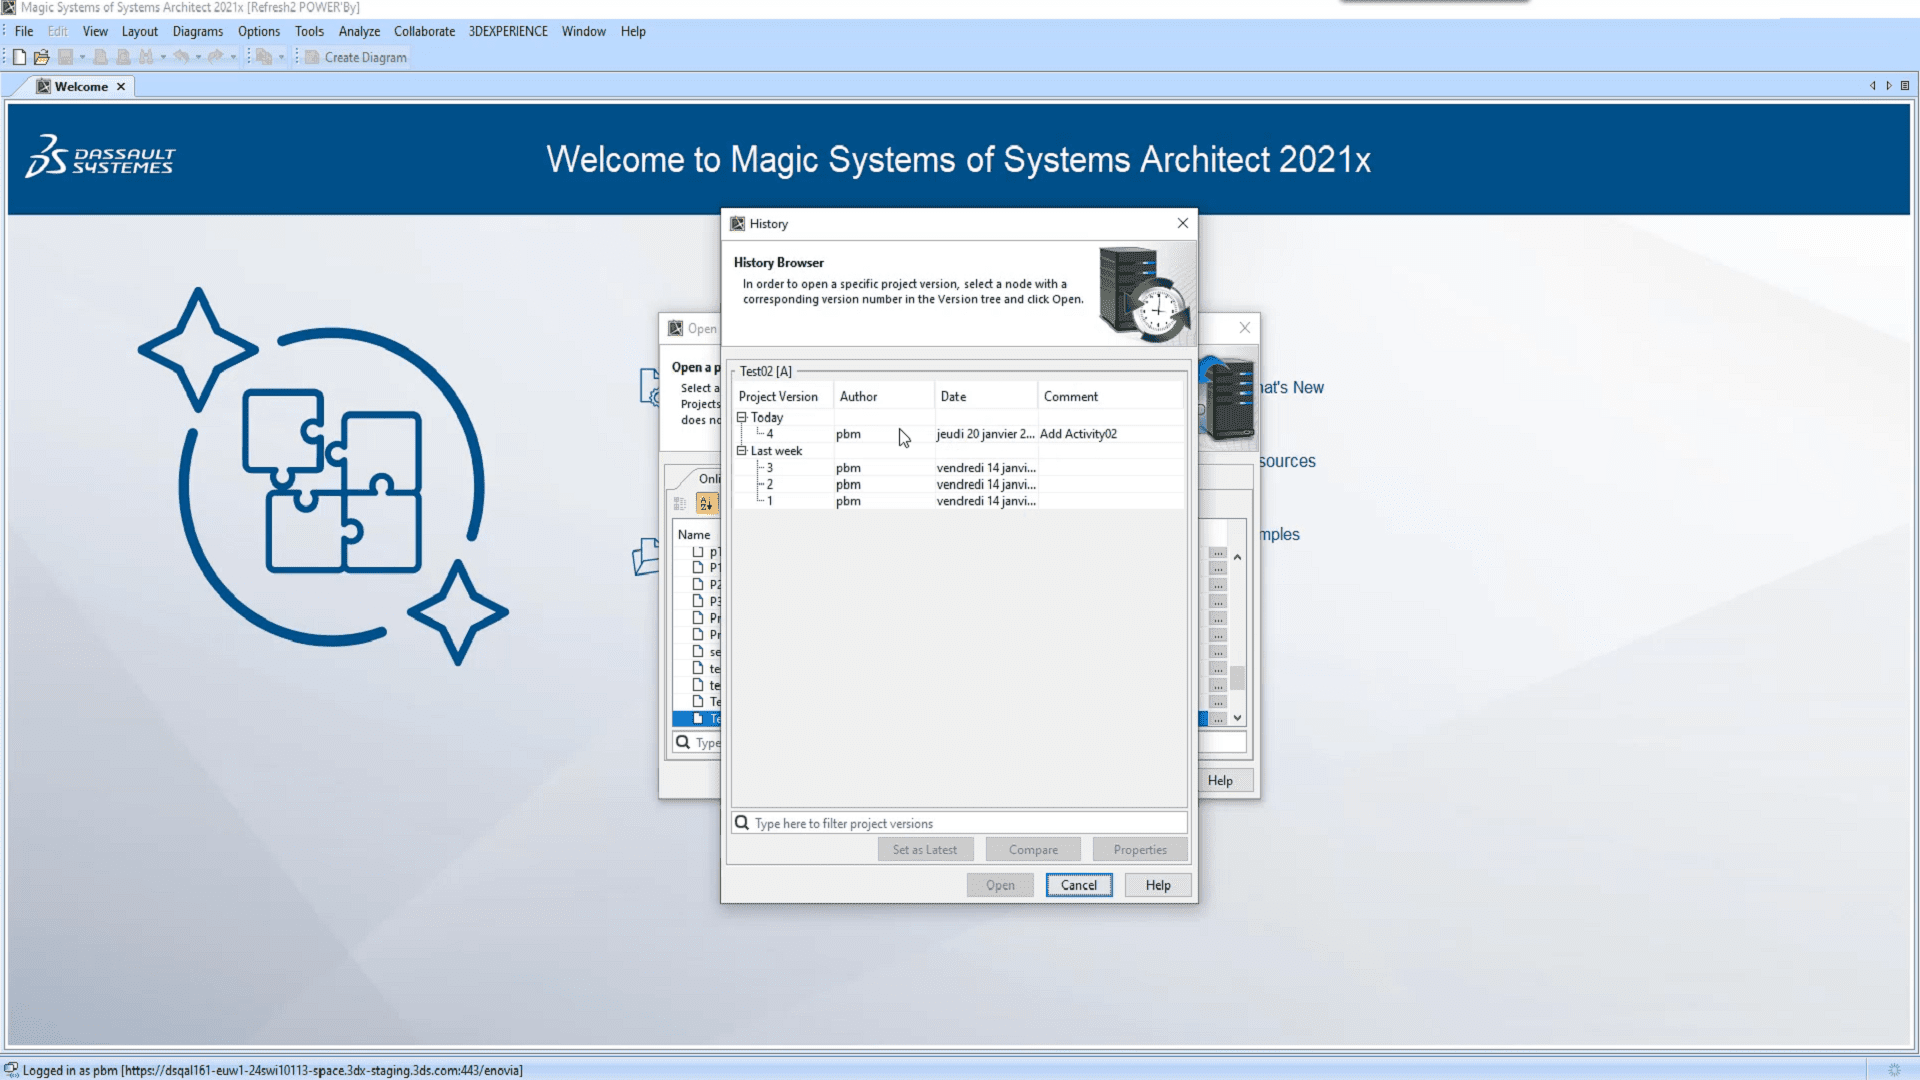This screenshot has height=1080, width=1920.
Task: Click the 'jeudi 20 janvier 2...' date cell
Action: (x=985, y=434)
